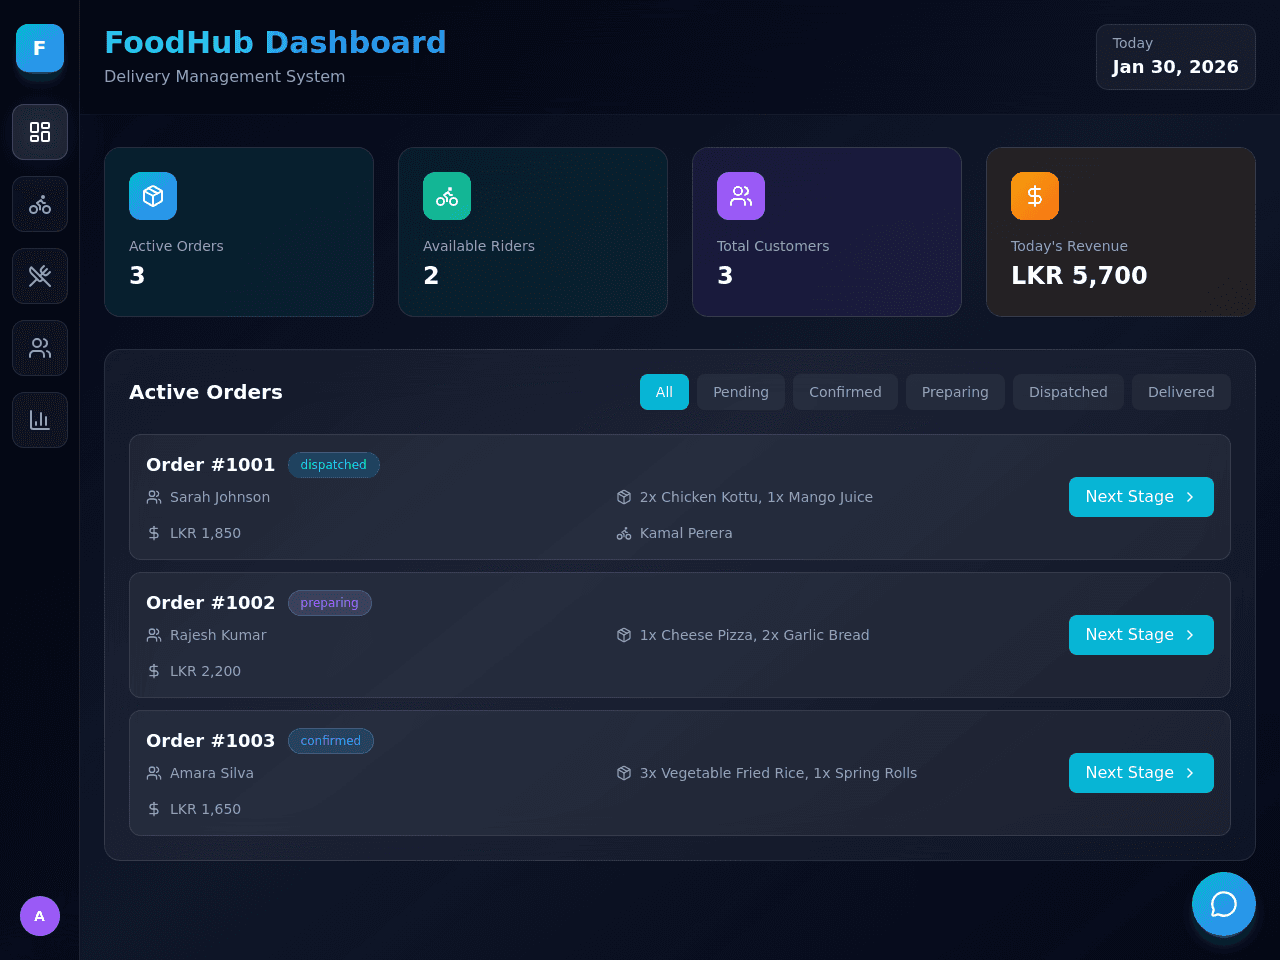The width and height of the screenshot is (1280, 960).
Task: Click the Today's Revenue dollar icon
Action: click(x=1035, y=196)
